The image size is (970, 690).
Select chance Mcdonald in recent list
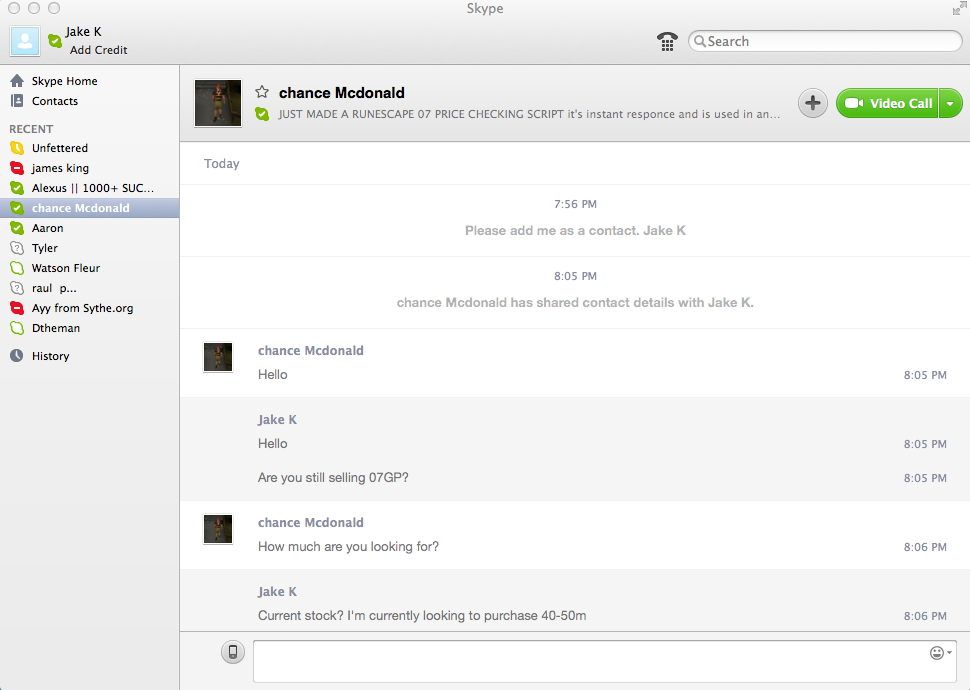click(90, 208)
